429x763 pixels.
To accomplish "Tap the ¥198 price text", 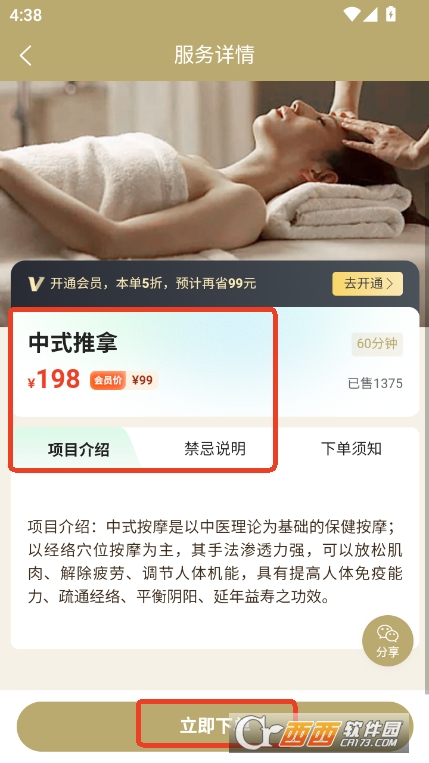I will [54, 379].
